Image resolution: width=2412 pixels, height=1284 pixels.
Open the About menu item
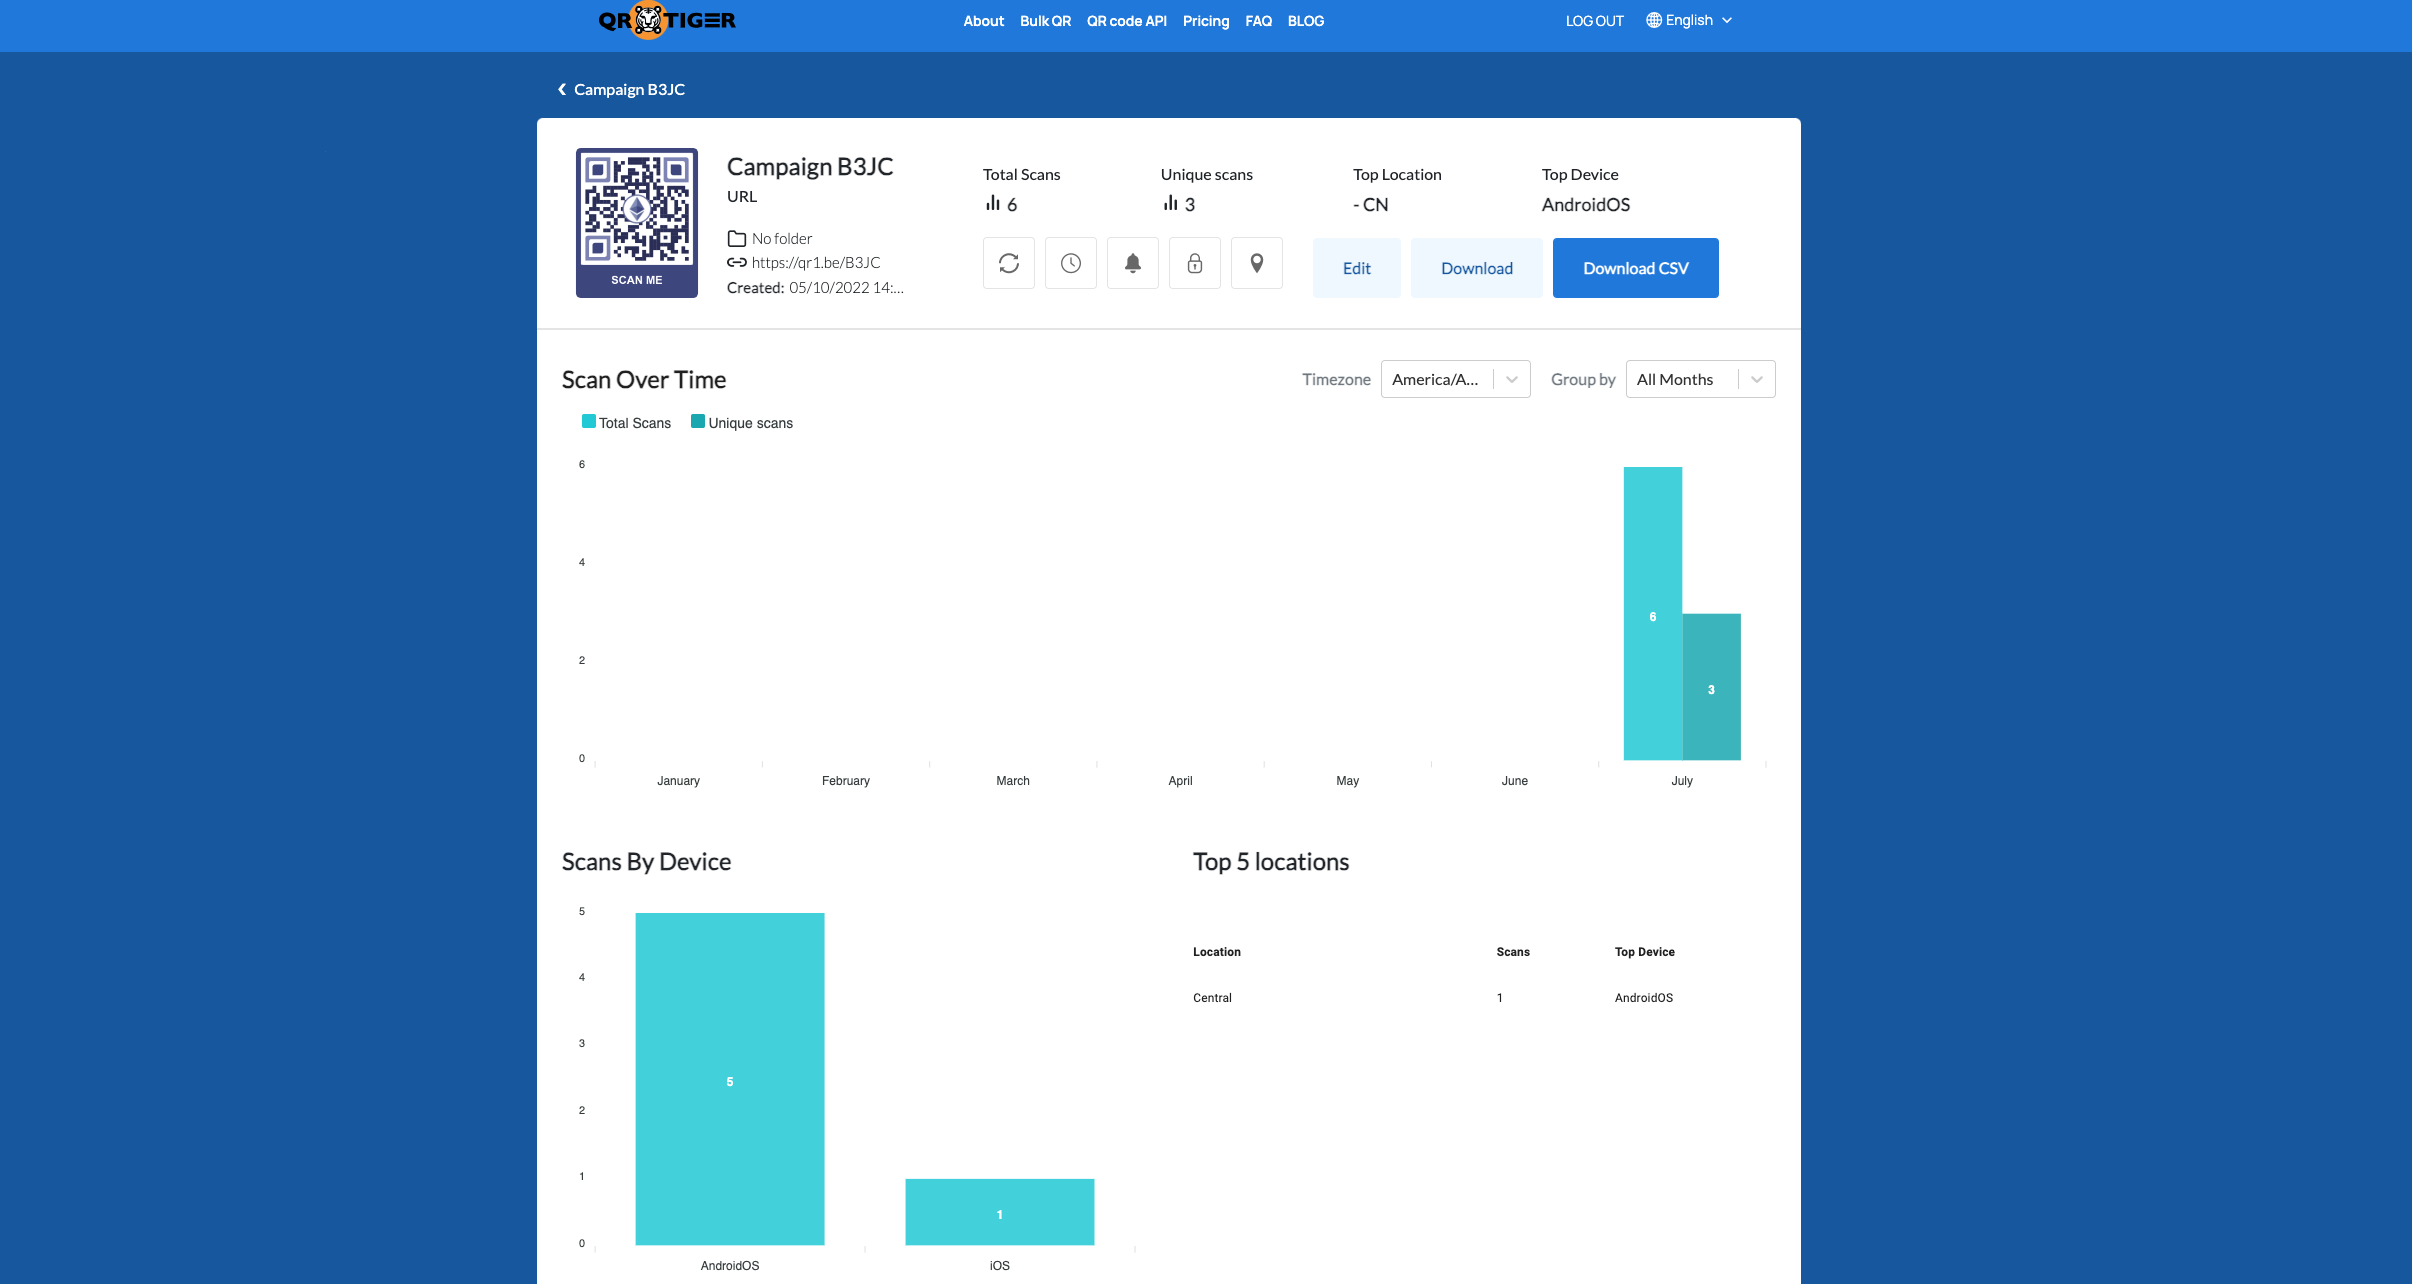[x=983, y=21]
